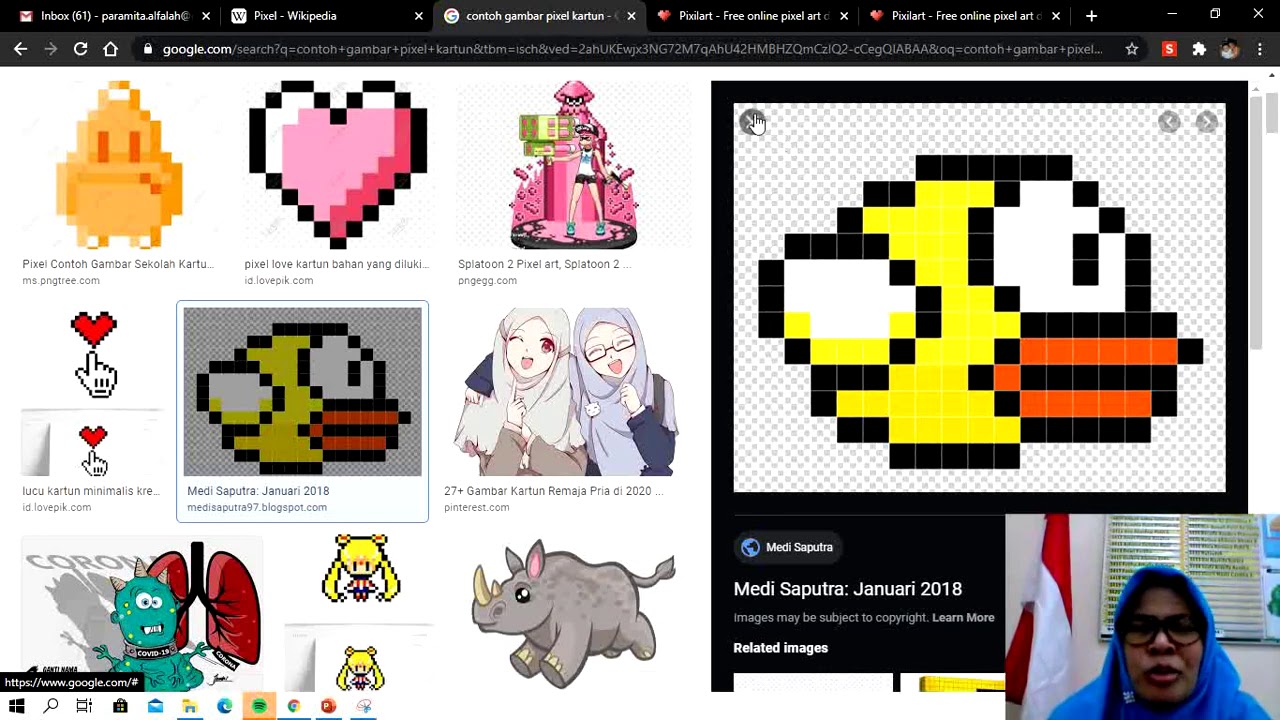Open a new browser tab
Viewport: 1280px width, 720px height.
point(1091,16)
